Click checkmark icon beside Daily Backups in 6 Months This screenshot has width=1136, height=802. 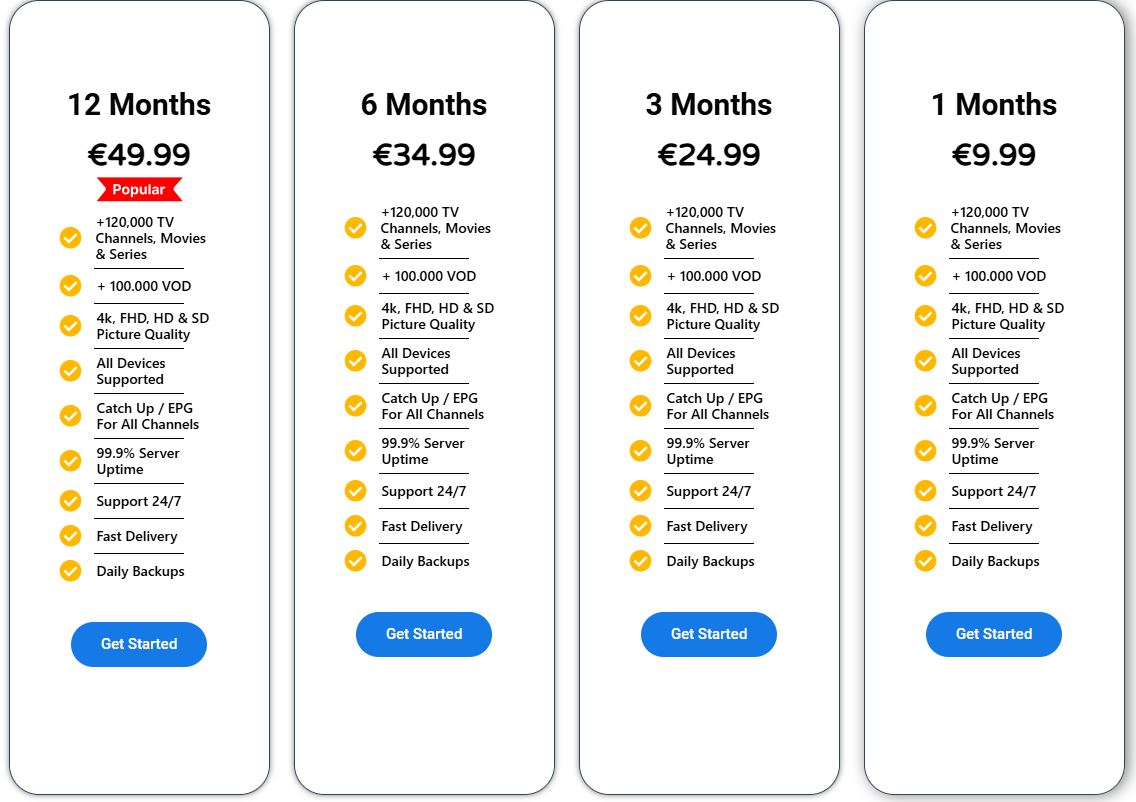click(355, 561)
